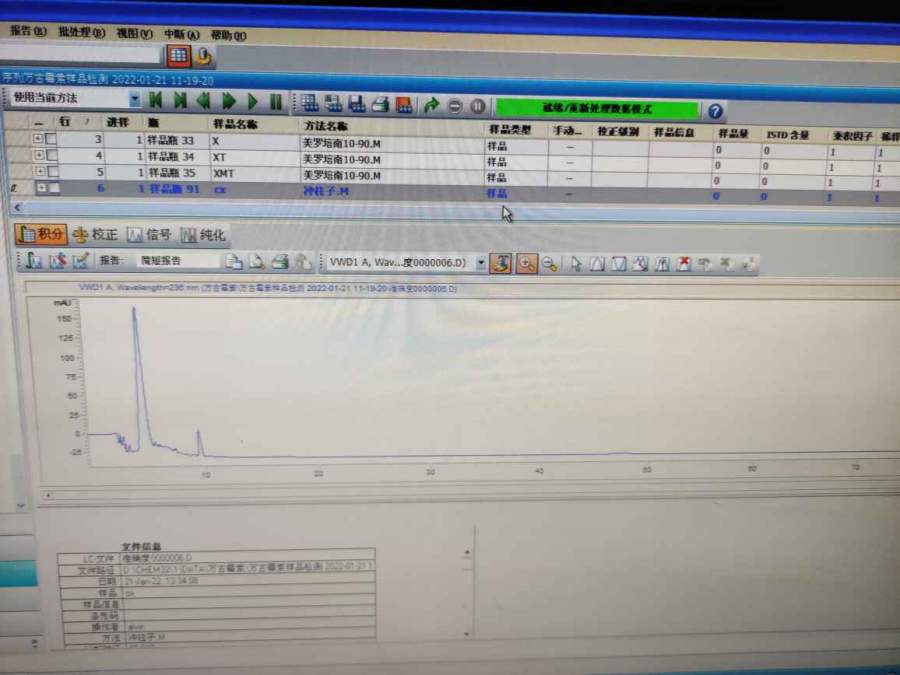Switch to the 纯化 tab
The image size is (900, 675).
(203, 235)
